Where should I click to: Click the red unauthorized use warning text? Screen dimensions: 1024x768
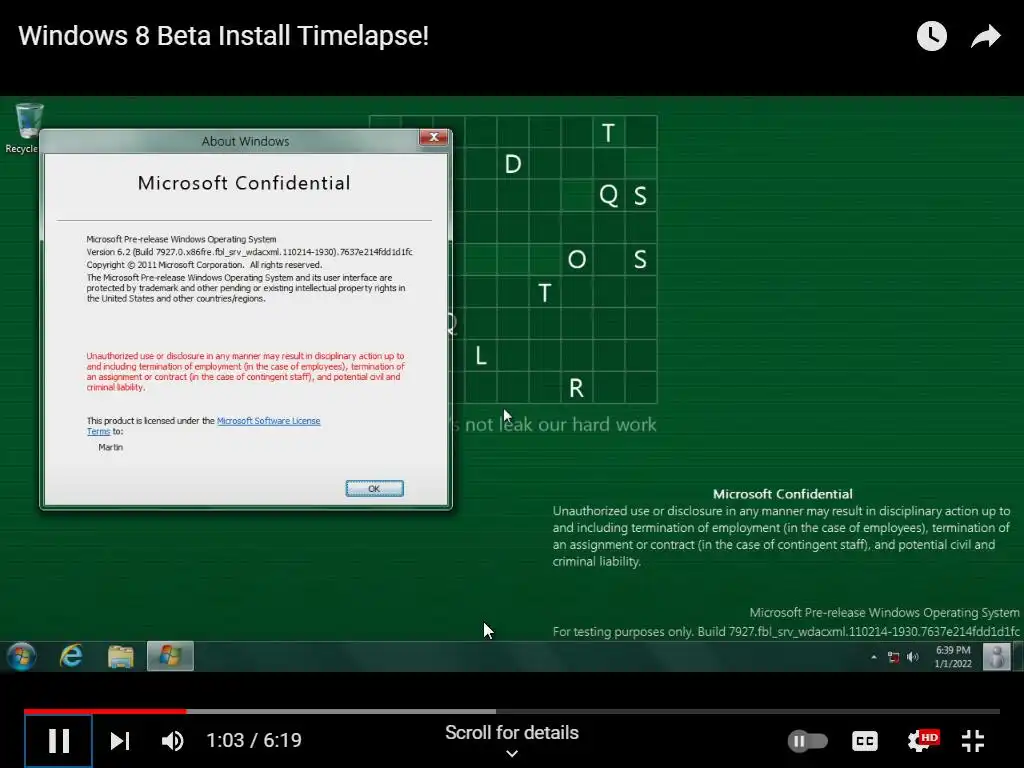point(246,372)
